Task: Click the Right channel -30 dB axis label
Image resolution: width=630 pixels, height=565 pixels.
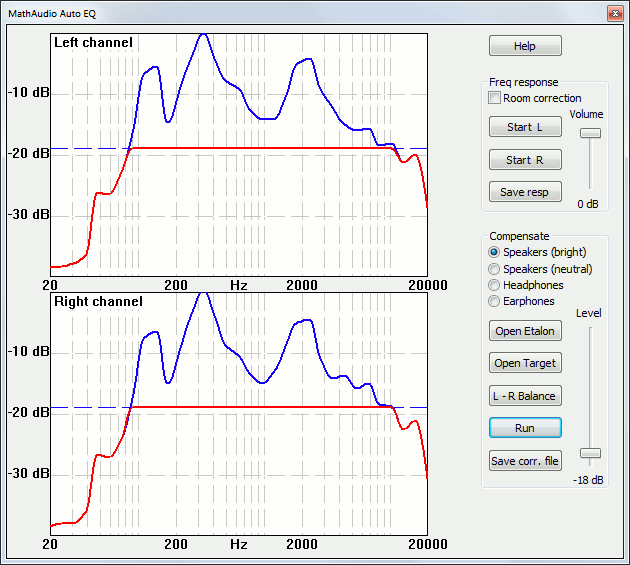Action: point(29,473)
